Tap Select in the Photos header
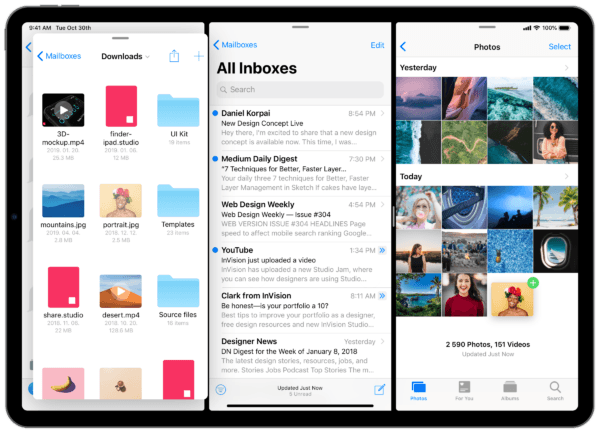 [x=559, y=46]
